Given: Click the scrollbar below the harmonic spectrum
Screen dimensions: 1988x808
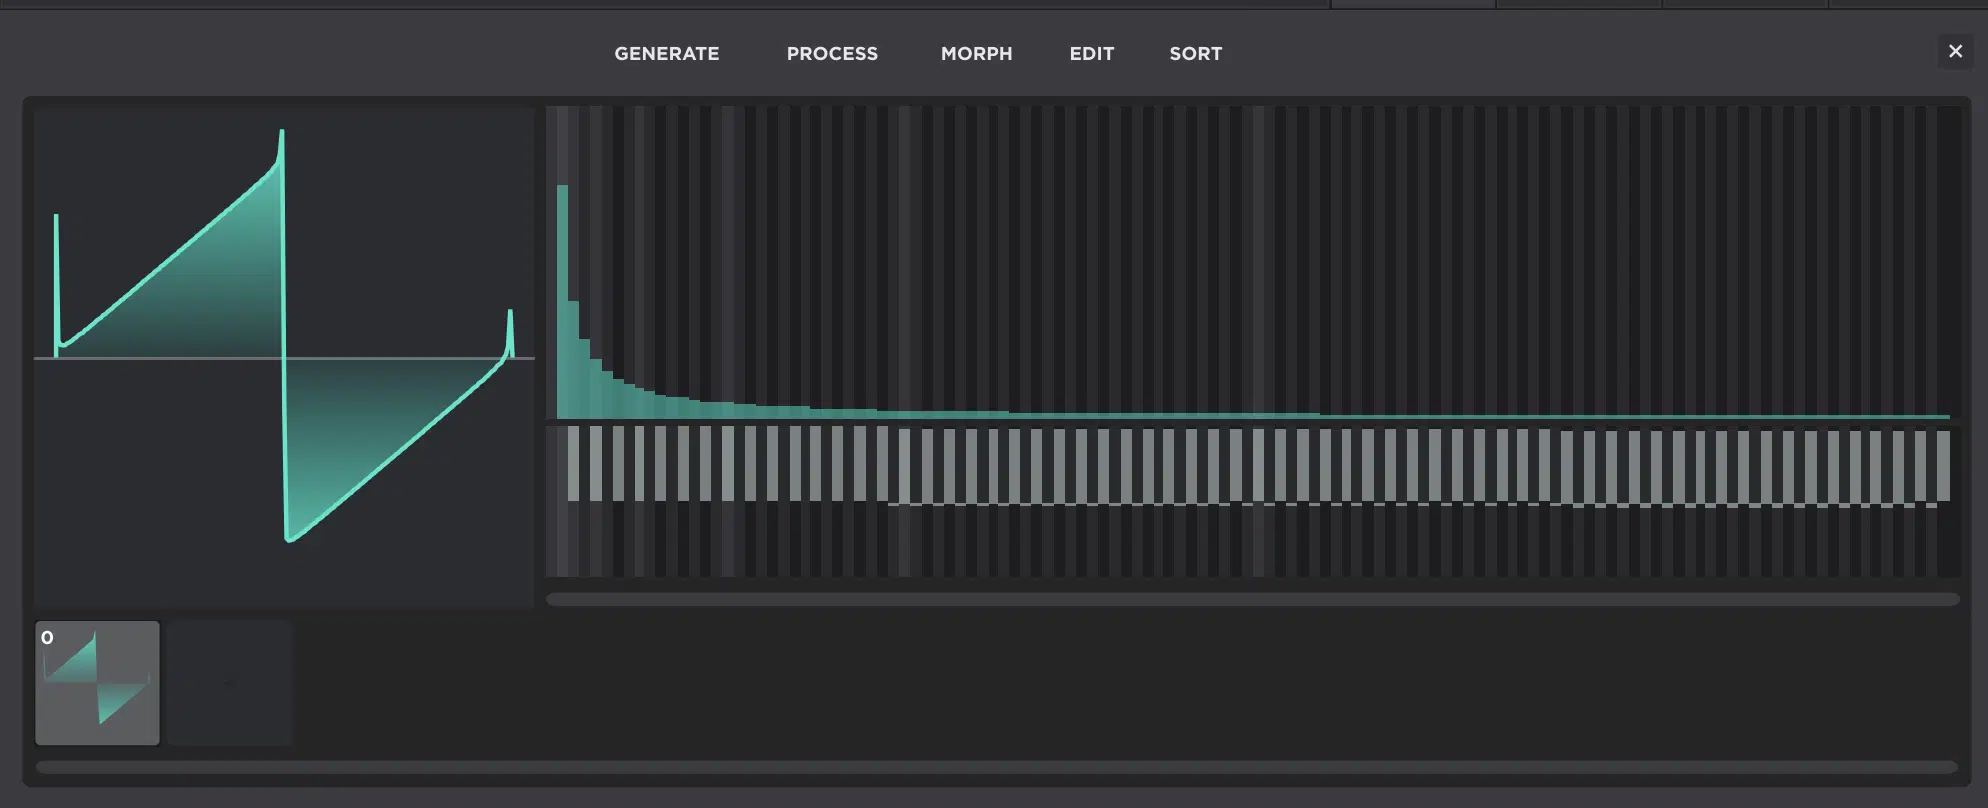Looking at the screenshot, I should tap(1252, 600).
